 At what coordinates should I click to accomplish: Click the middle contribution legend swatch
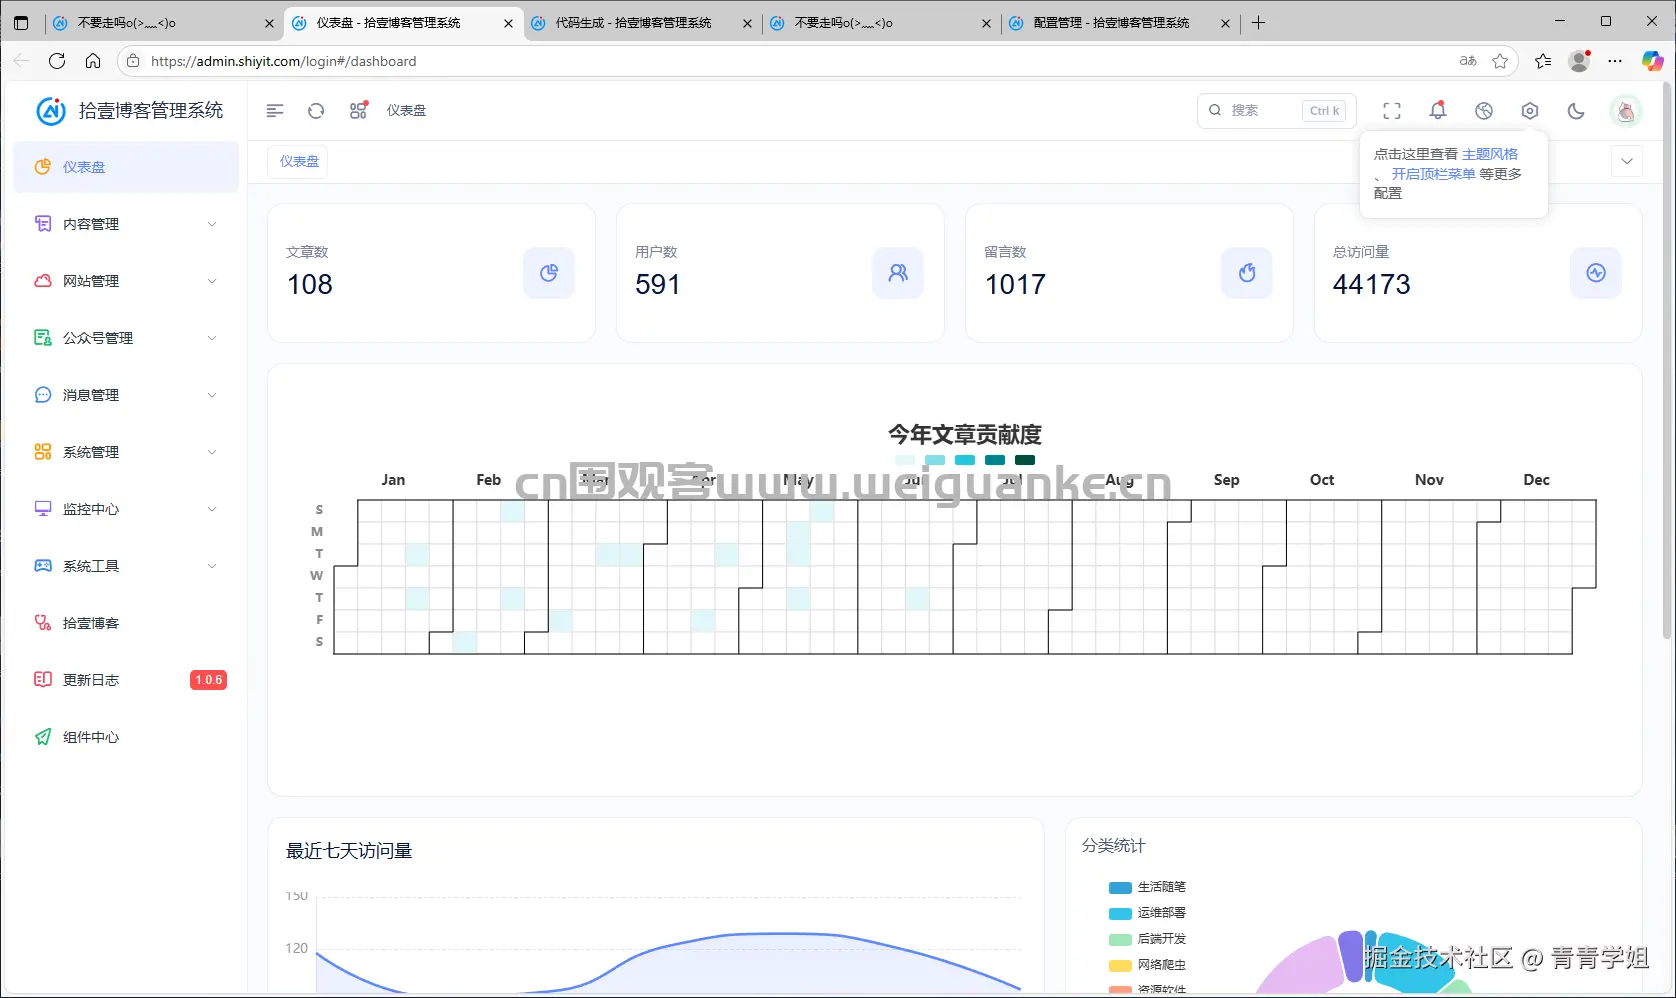point(965,460)
